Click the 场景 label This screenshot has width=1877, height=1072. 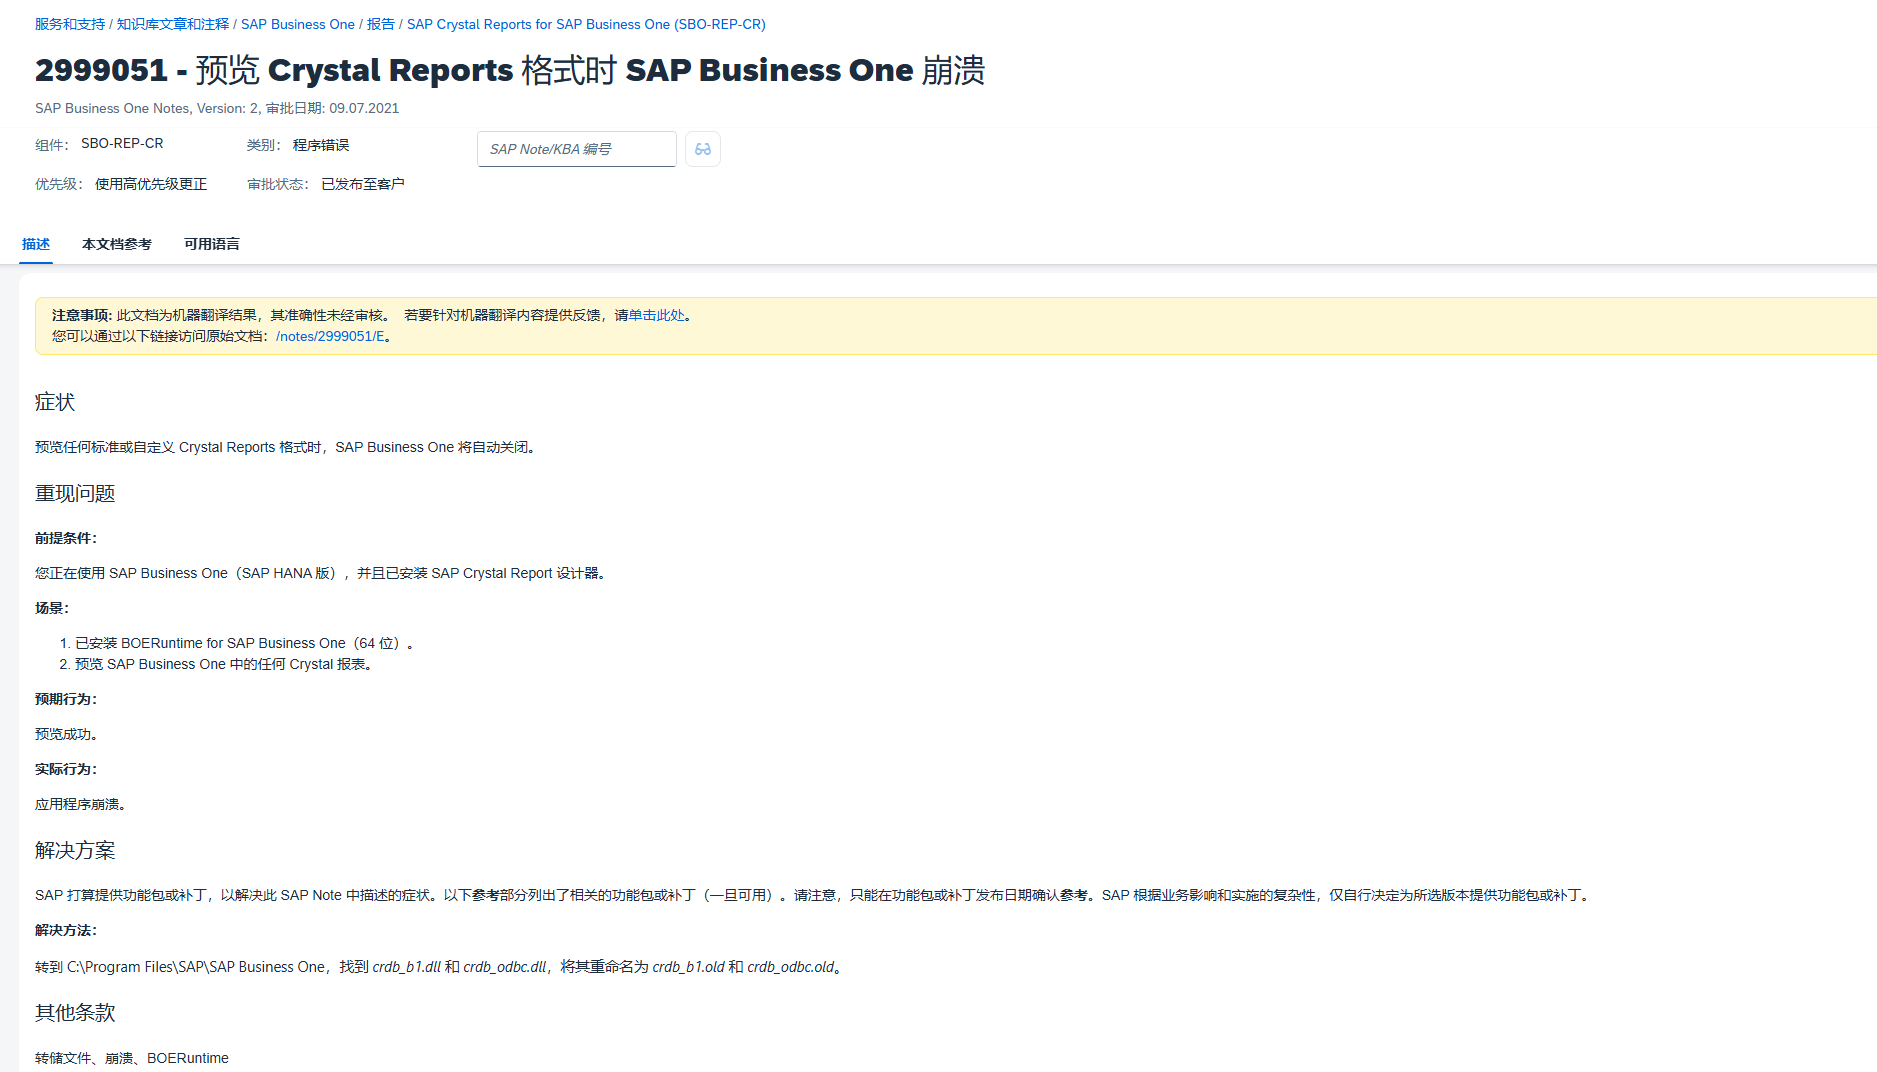[x=52, y=608]
